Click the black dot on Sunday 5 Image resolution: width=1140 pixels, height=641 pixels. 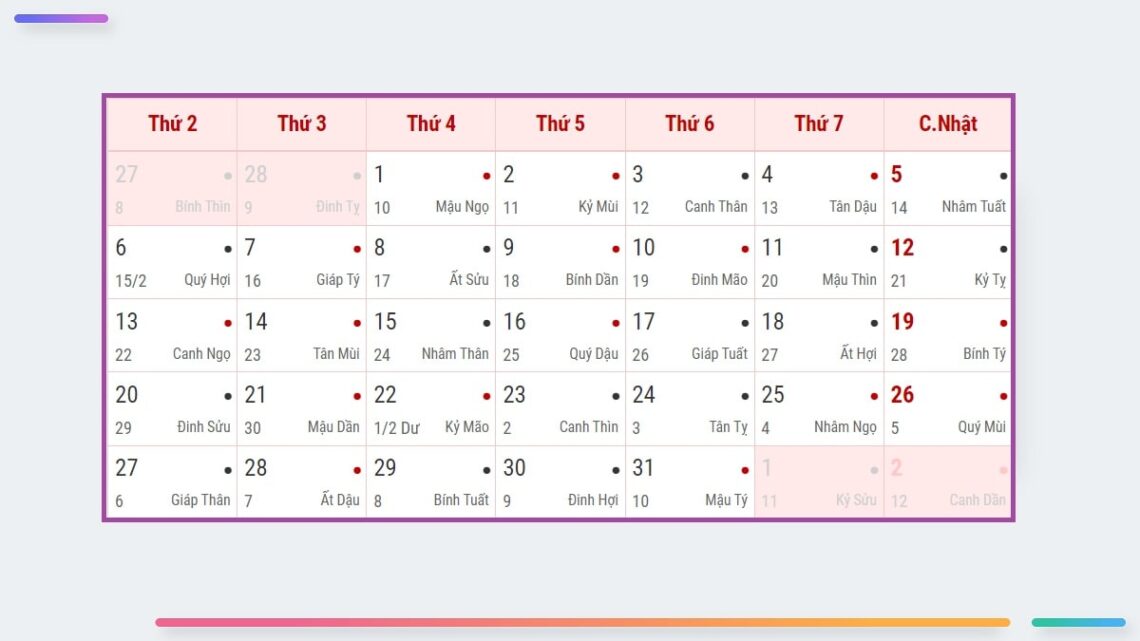(x=1003, y=176)
